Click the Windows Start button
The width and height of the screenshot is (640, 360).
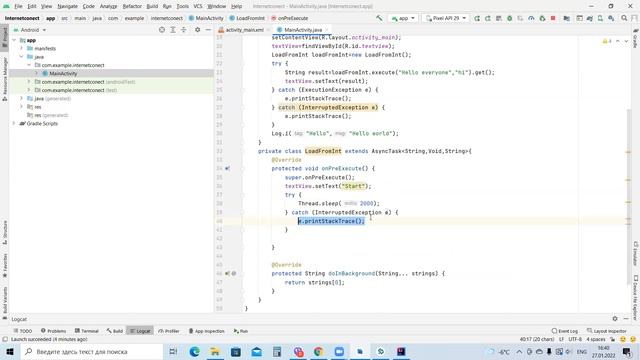pos(10,351)
